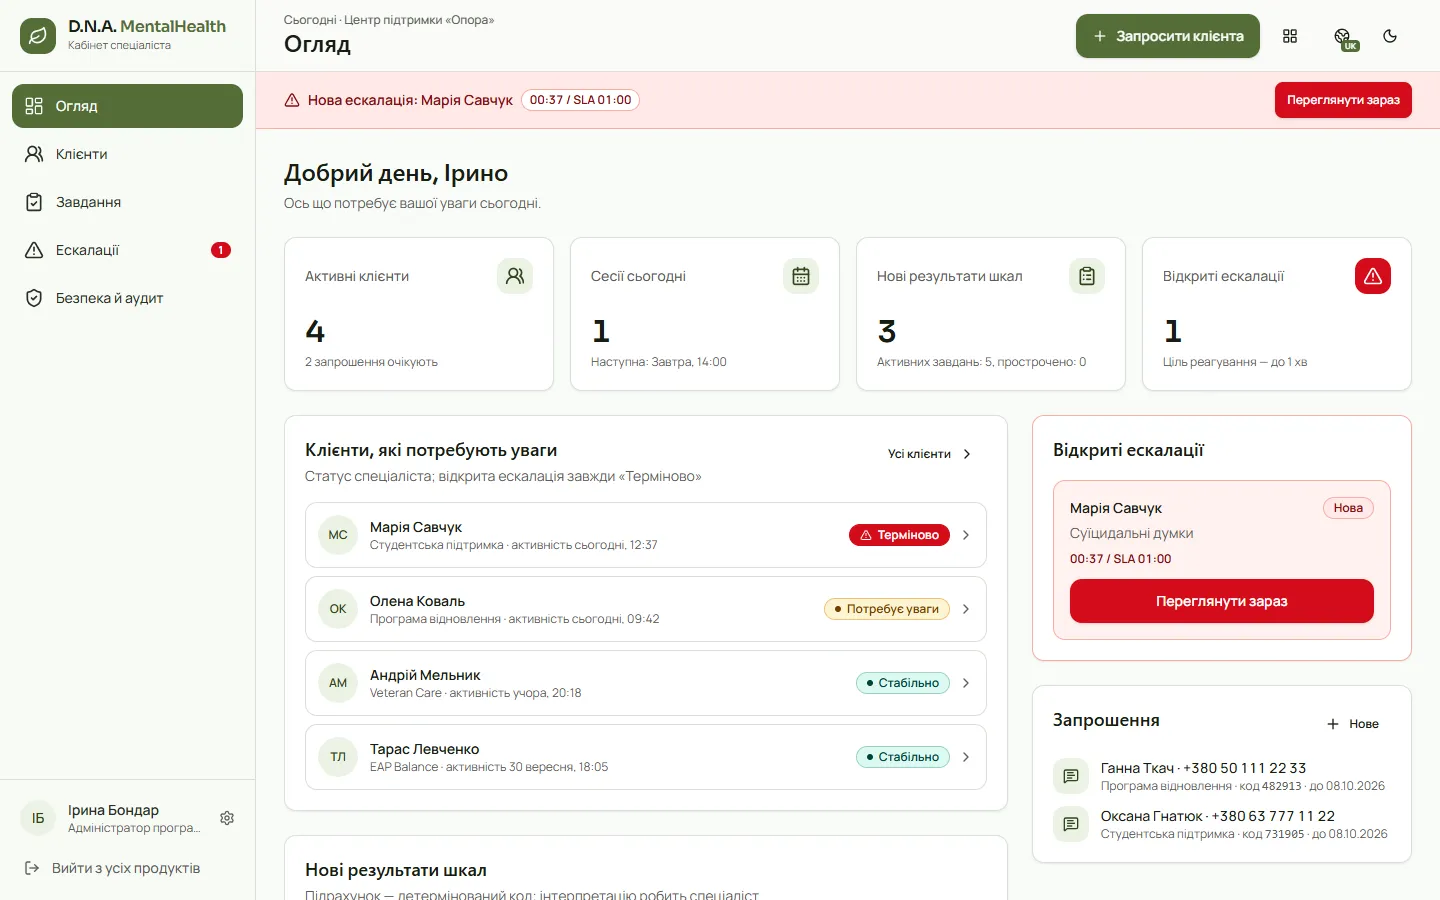Toggle dark mode with the moon icon
Image resolution: width=1440 pixels, height=900 pixels.
tap(1390, 36)
